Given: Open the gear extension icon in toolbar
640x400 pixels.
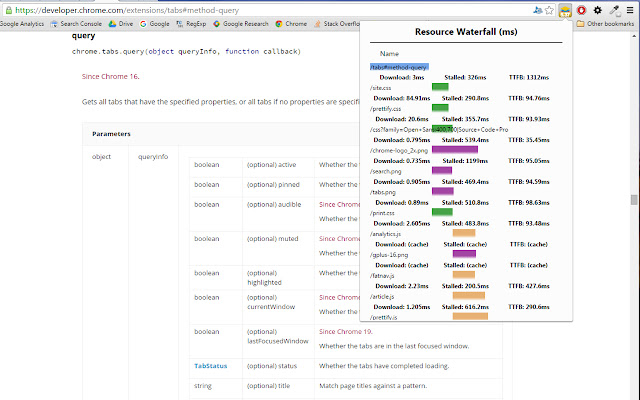Looking at the screenshot, I should coord(597,9).
